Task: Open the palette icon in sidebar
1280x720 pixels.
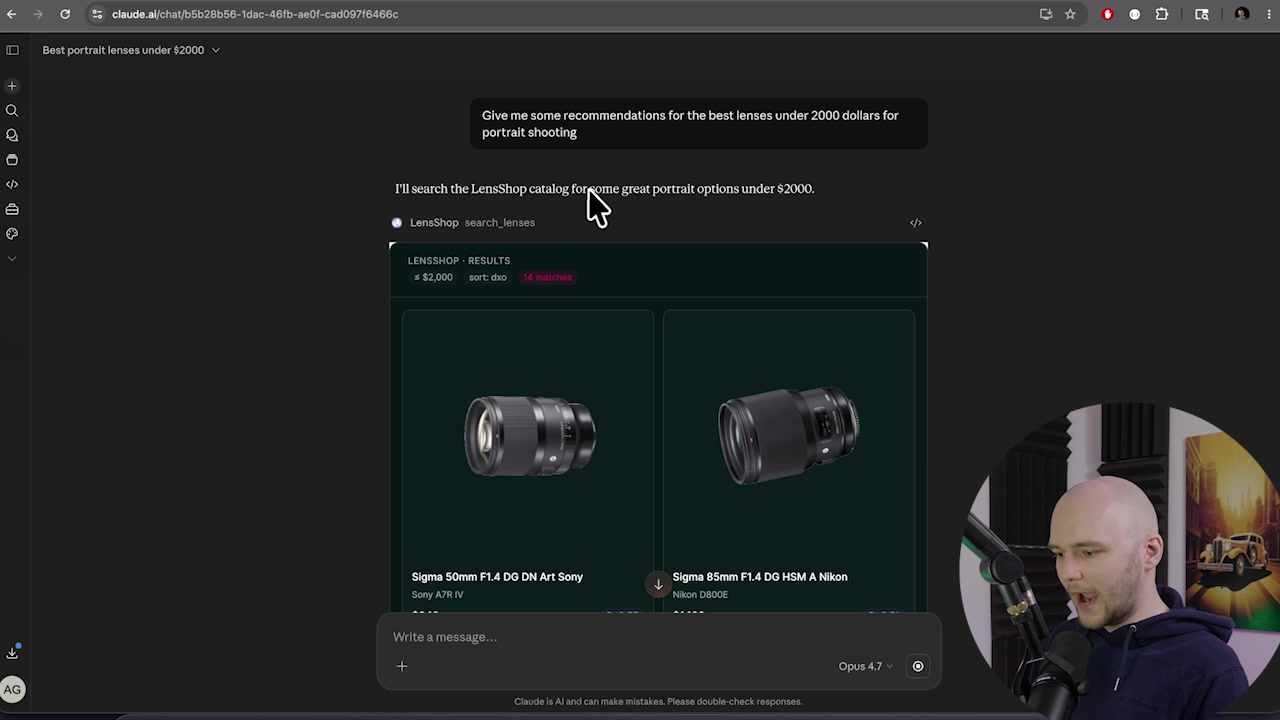Action: click(12, 233)
